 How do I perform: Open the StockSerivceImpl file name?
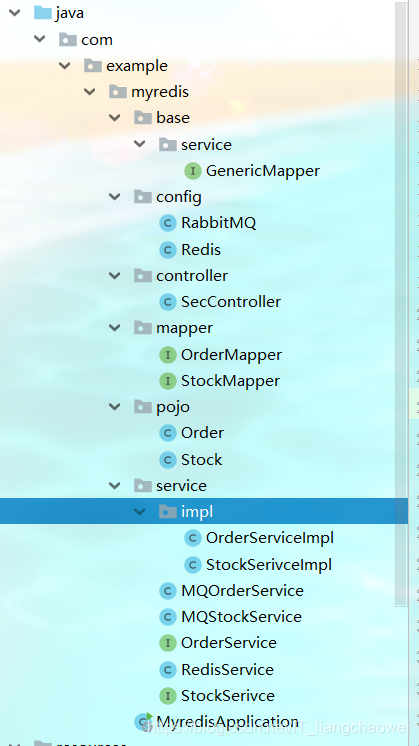pyautogui.click(x=269, y=565)
